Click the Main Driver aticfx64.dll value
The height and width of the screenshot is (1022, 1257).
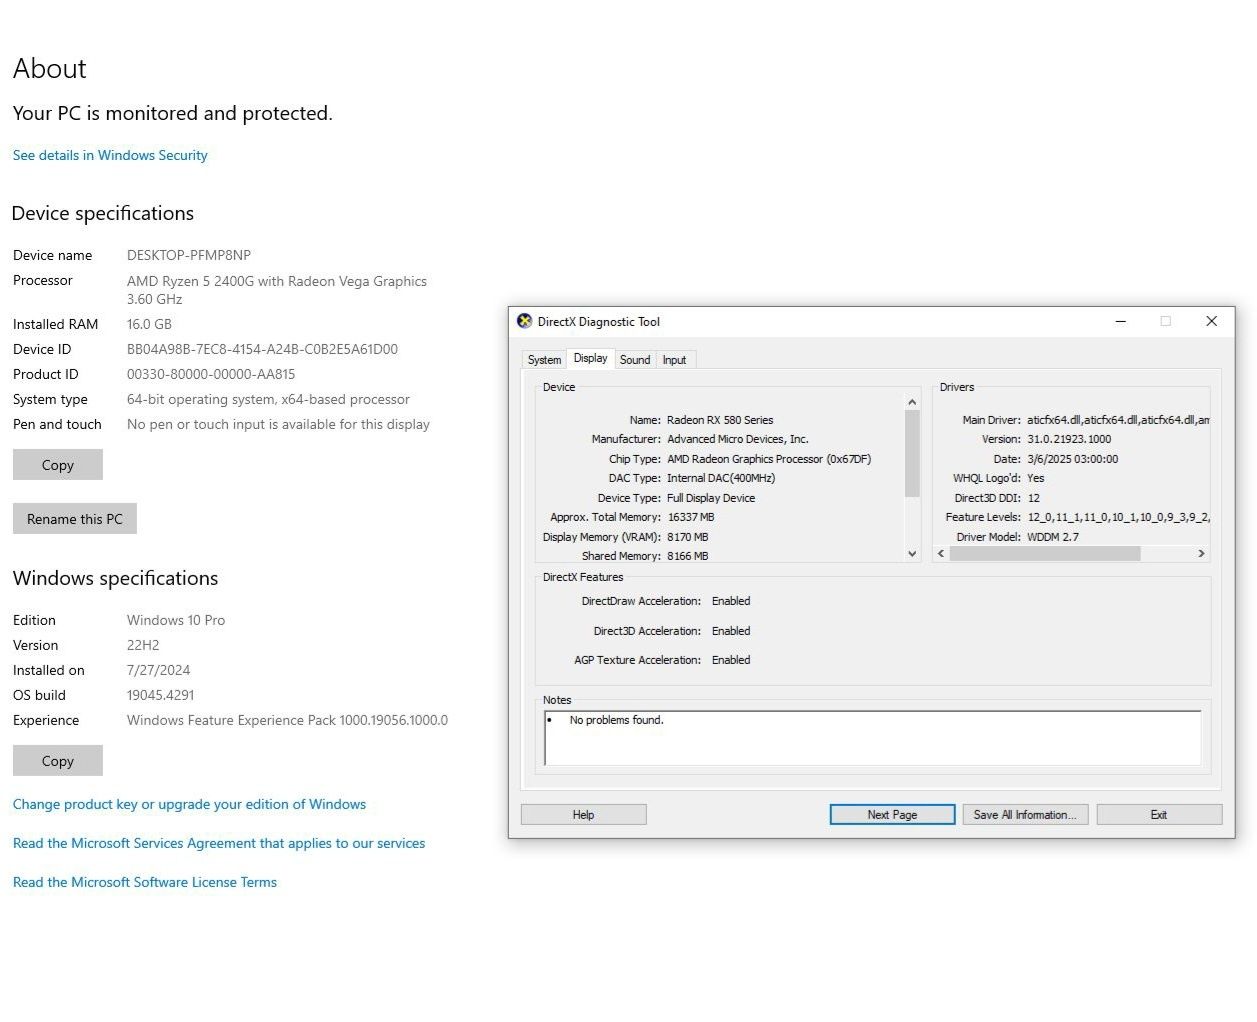point(1118,420)
